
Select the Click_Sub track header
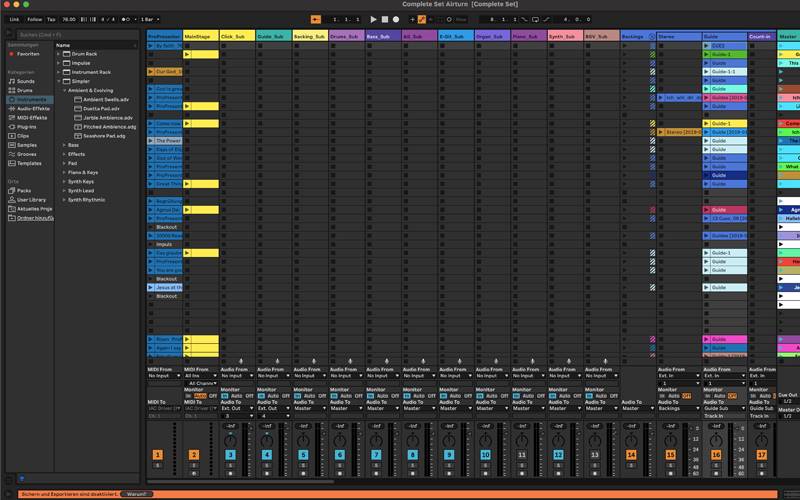click(x=237, y=36)
